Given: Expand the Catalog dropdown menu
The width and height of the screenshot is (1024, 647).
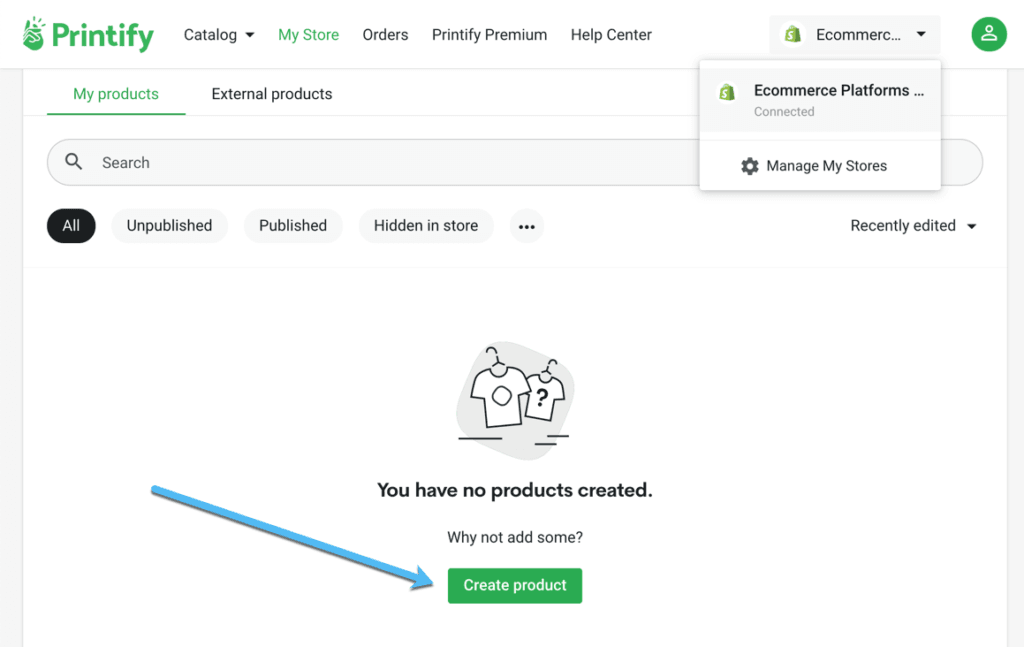Looking at the screenshot, I should pyautogui.click(x=218, y=35).
